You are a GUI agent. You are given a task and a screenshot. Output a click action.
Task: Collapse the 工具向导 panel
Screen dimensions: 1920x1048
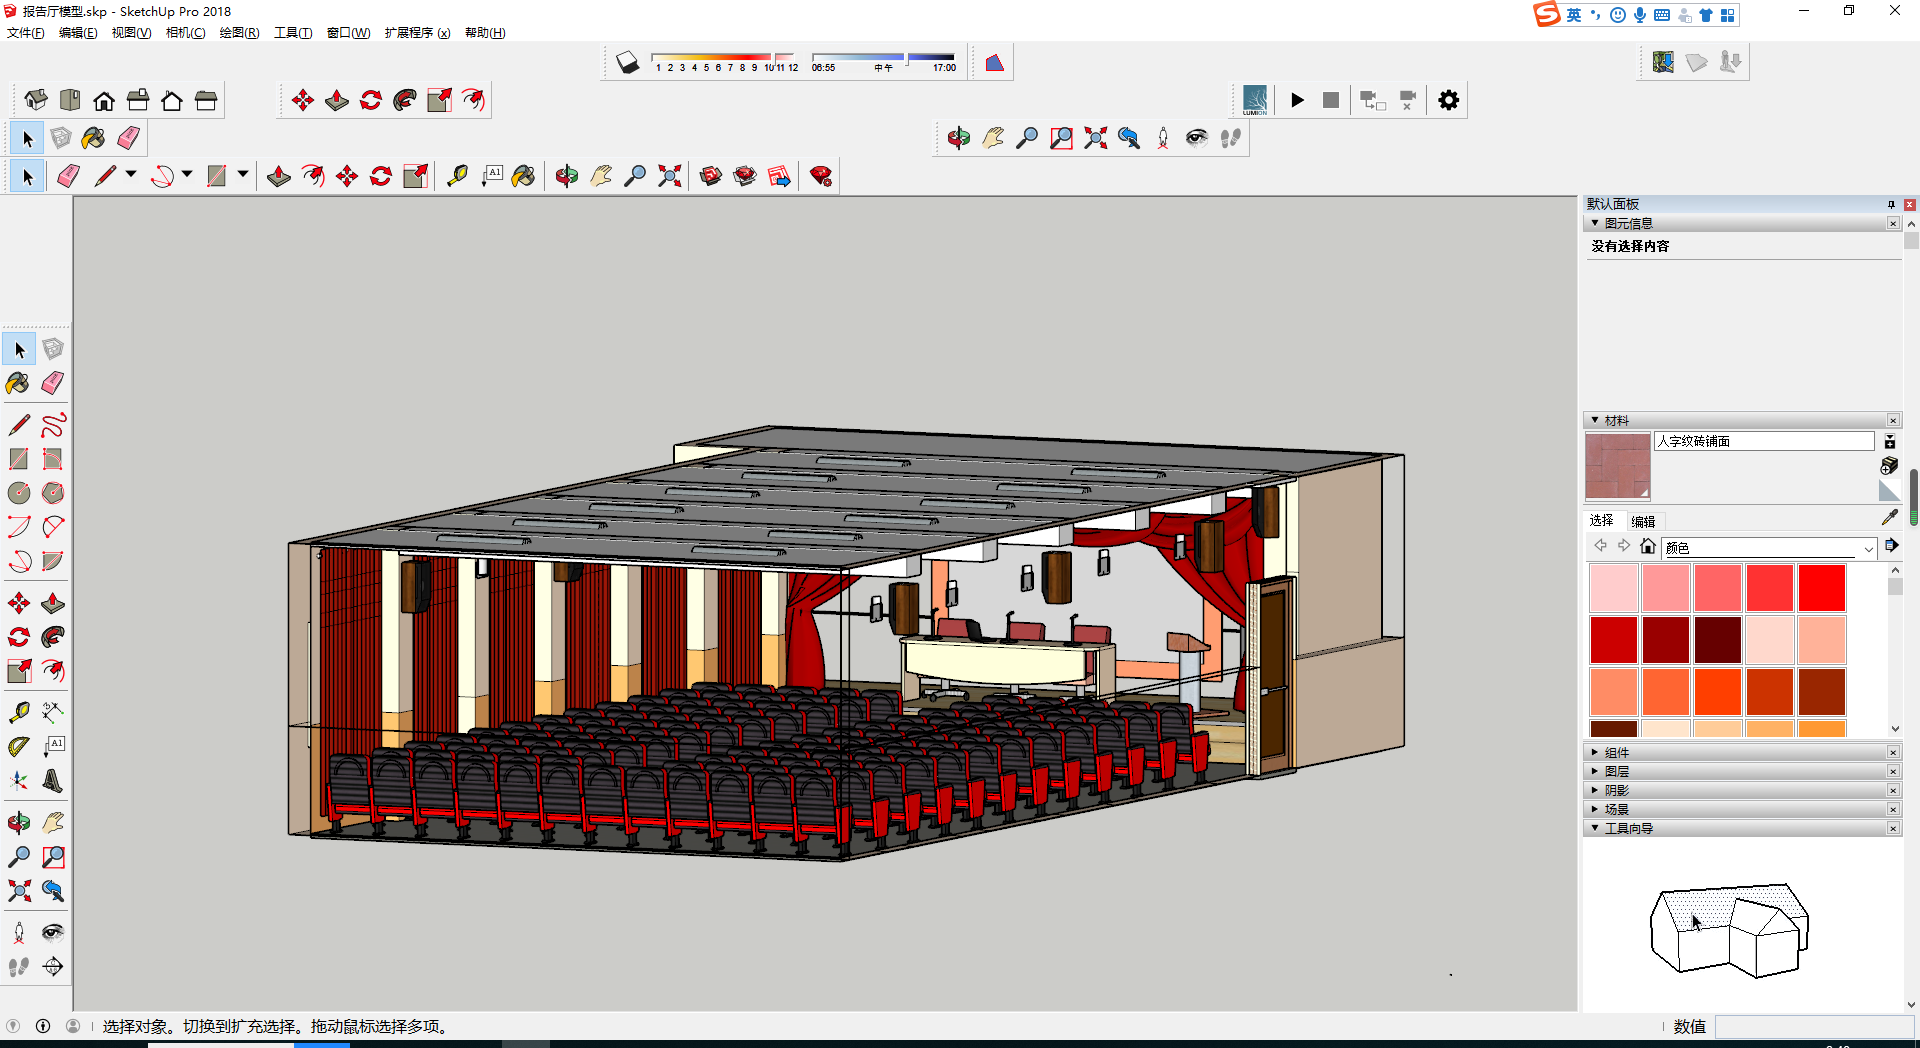1595,828
